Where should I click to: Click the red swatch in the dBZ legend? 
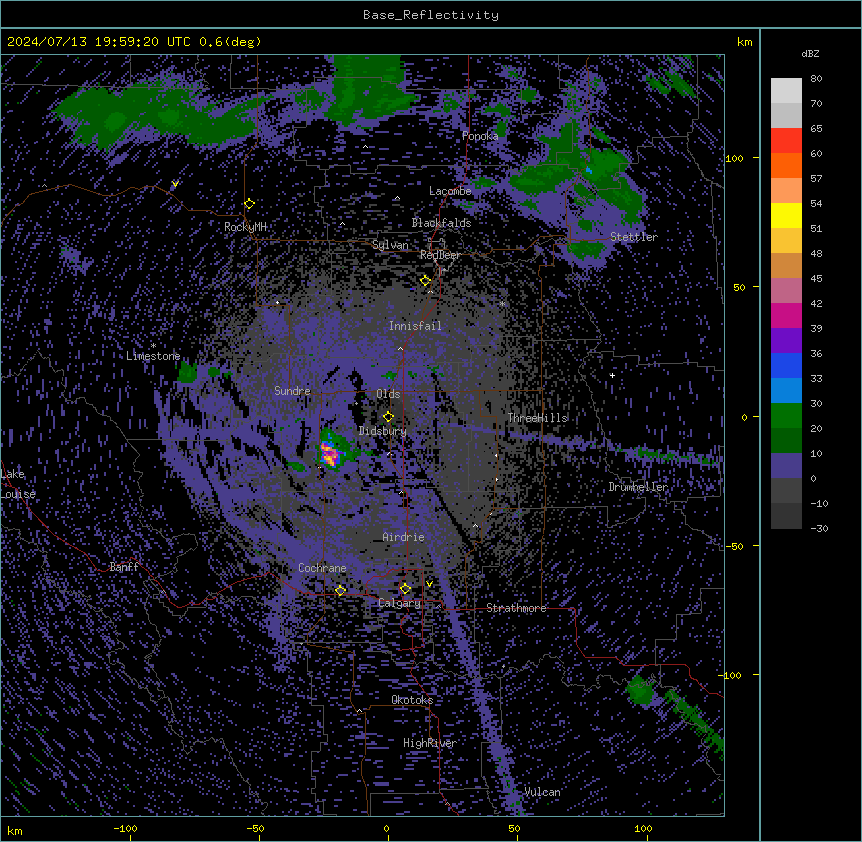coord(786,140)
